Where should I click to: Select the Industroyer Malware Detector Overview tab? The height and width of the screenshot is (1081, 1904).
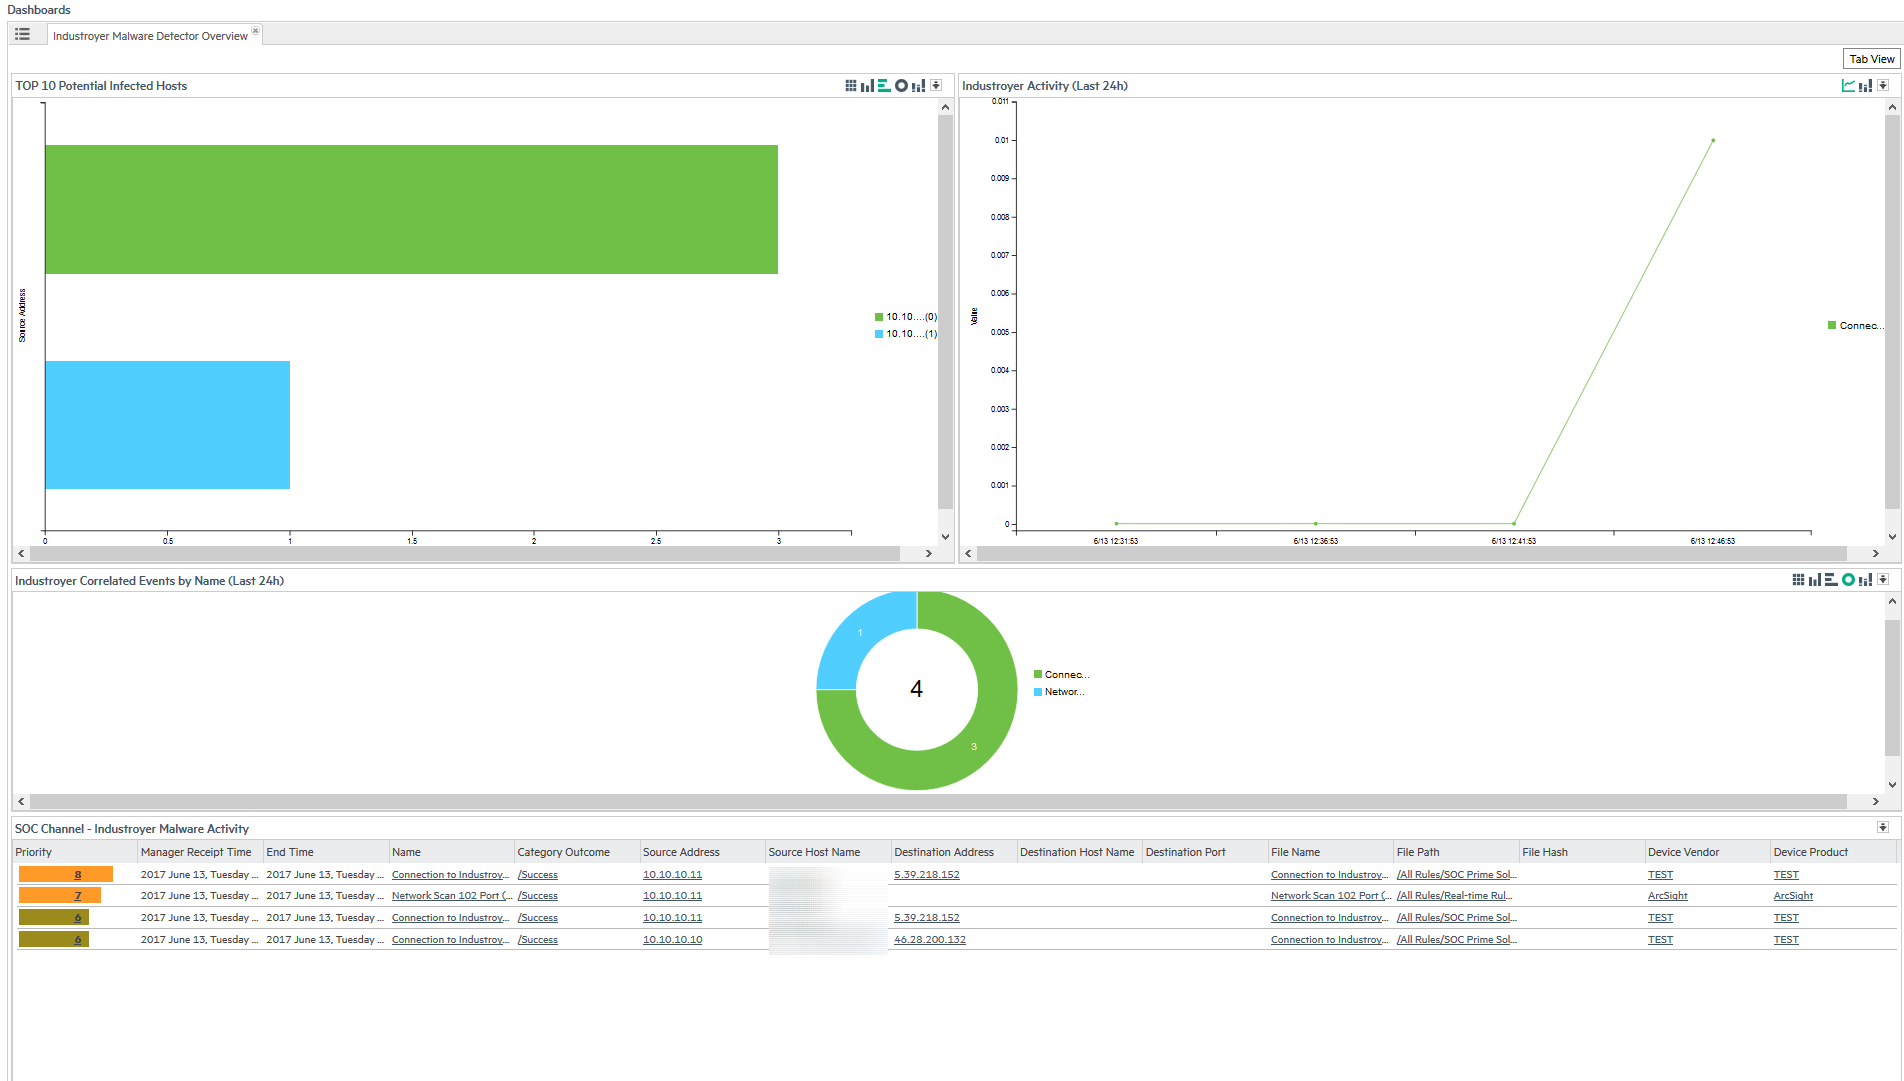tap(150, 36)
